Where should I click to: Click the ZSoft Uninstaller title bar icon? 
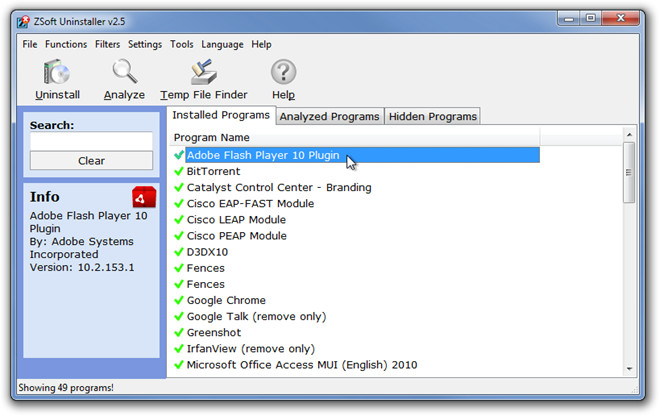point(23,21)
